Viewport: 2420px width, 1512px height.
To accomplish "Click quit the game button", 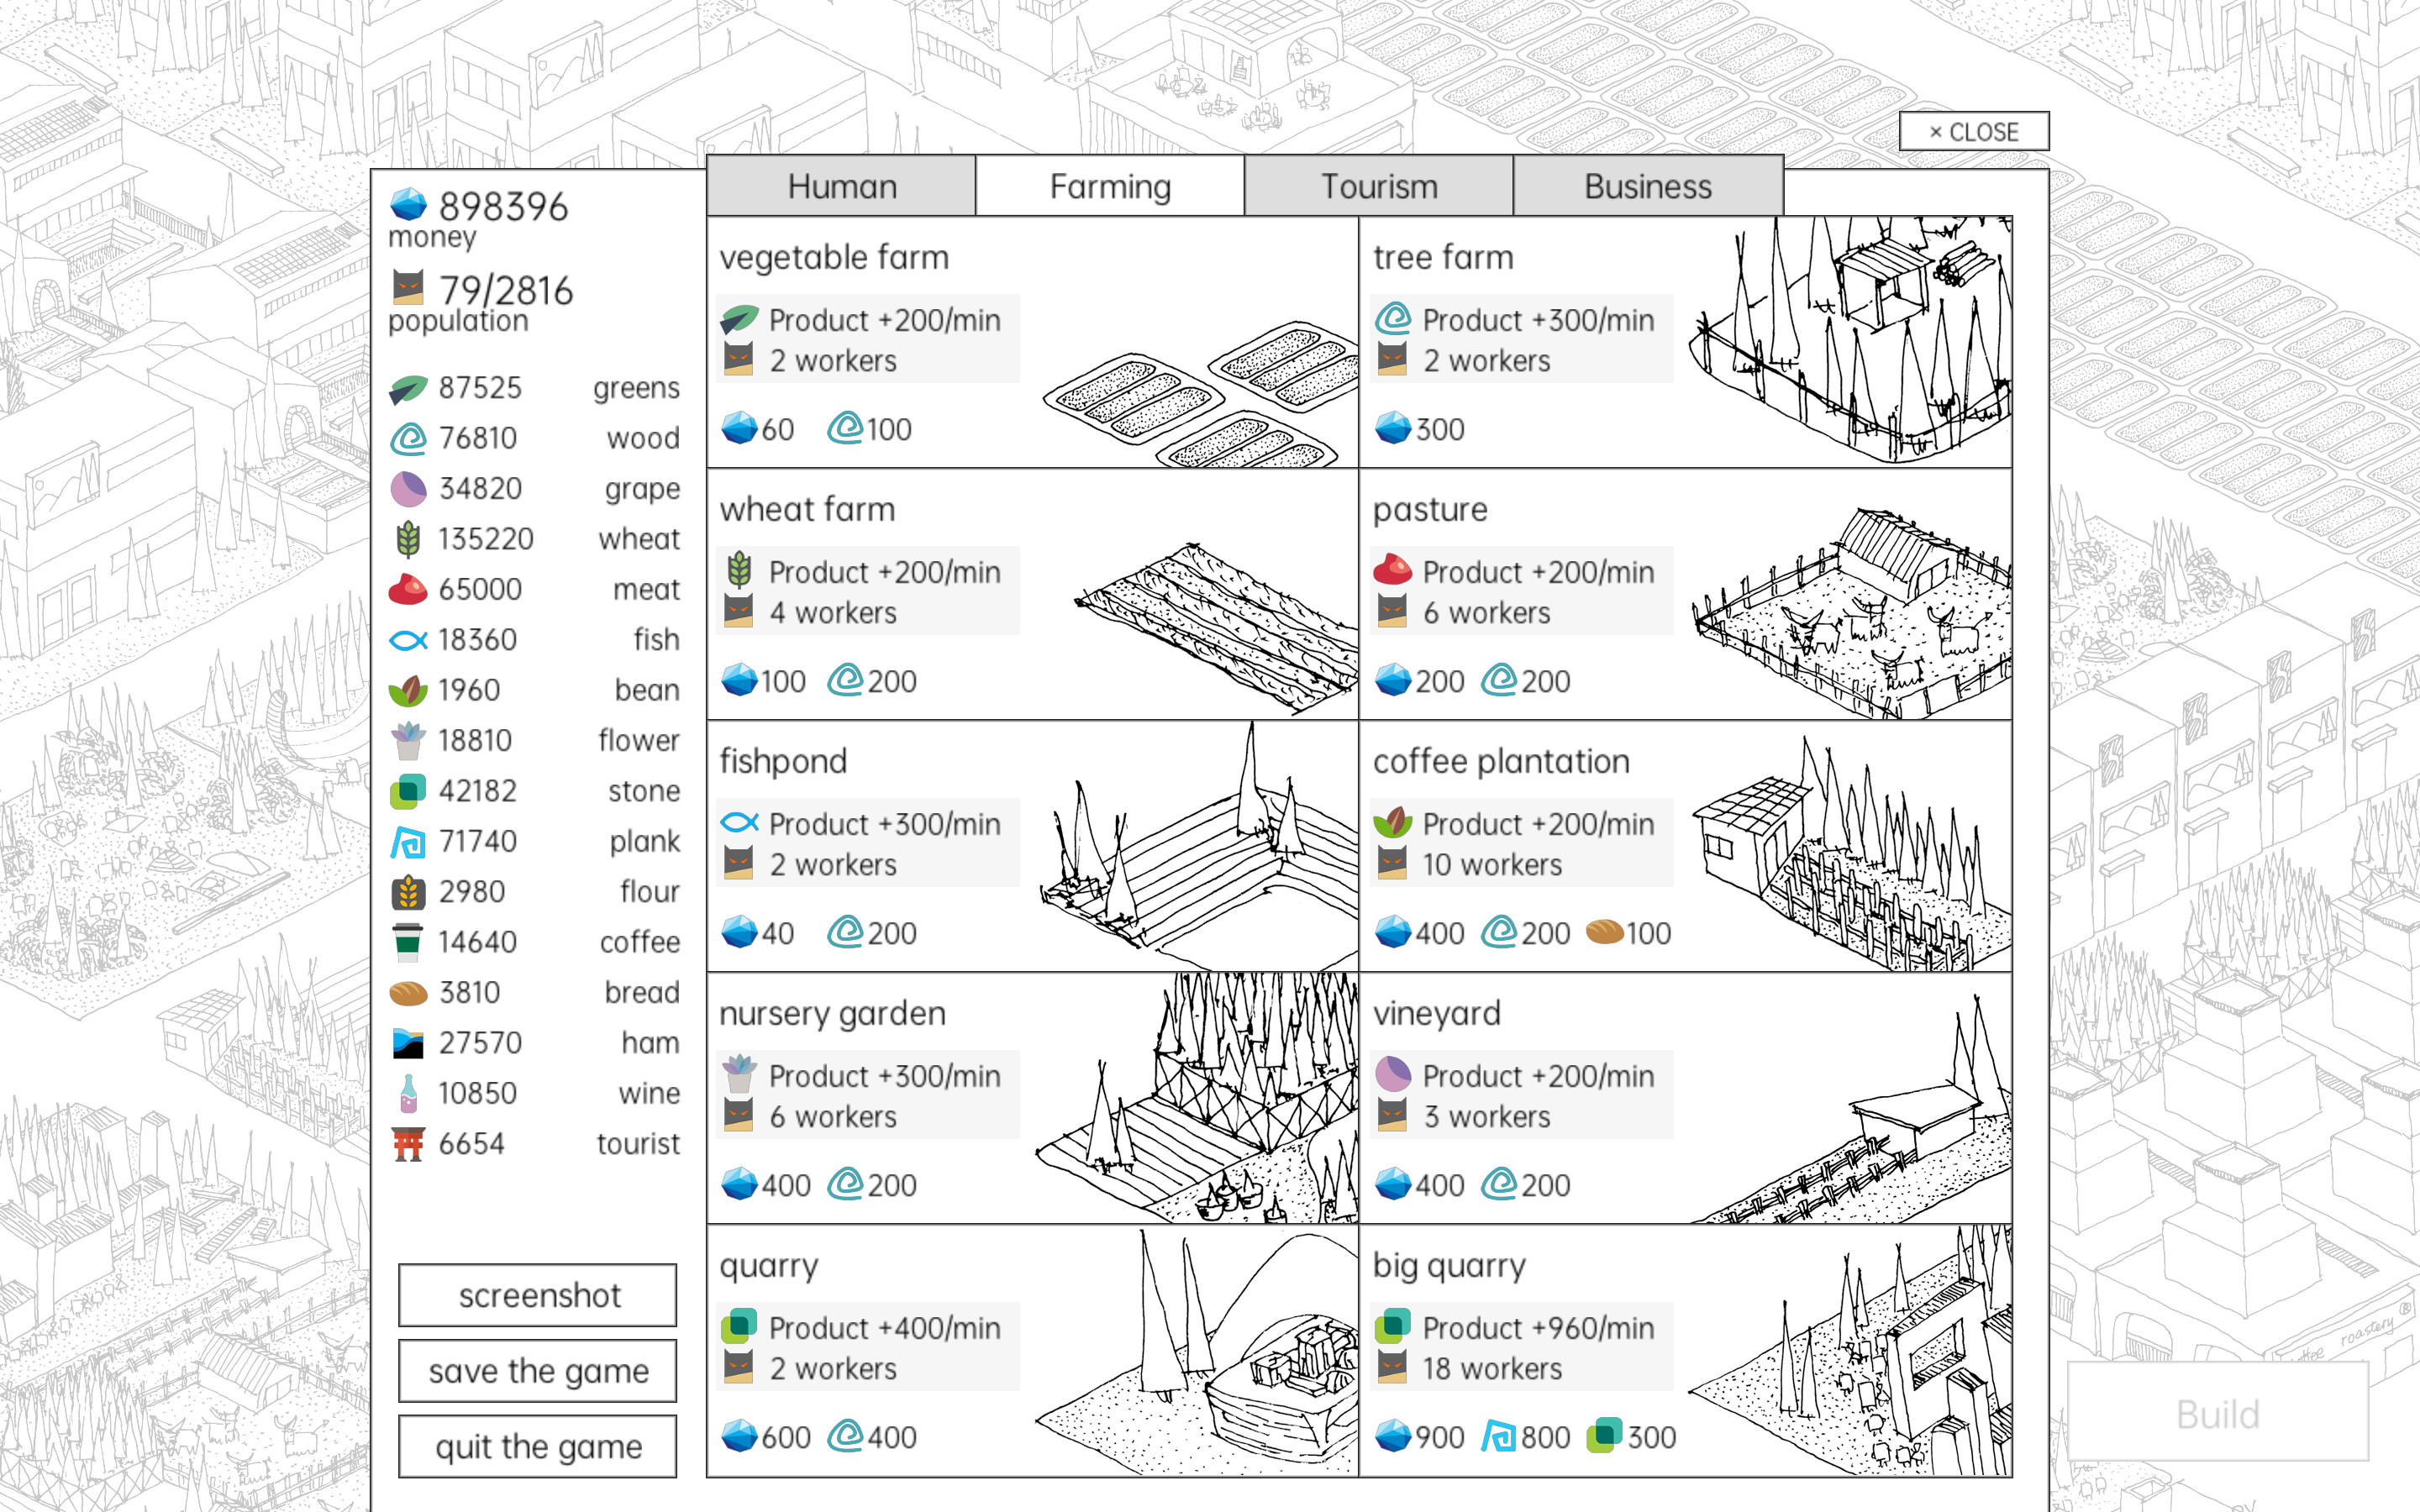I will point(537,1446).
